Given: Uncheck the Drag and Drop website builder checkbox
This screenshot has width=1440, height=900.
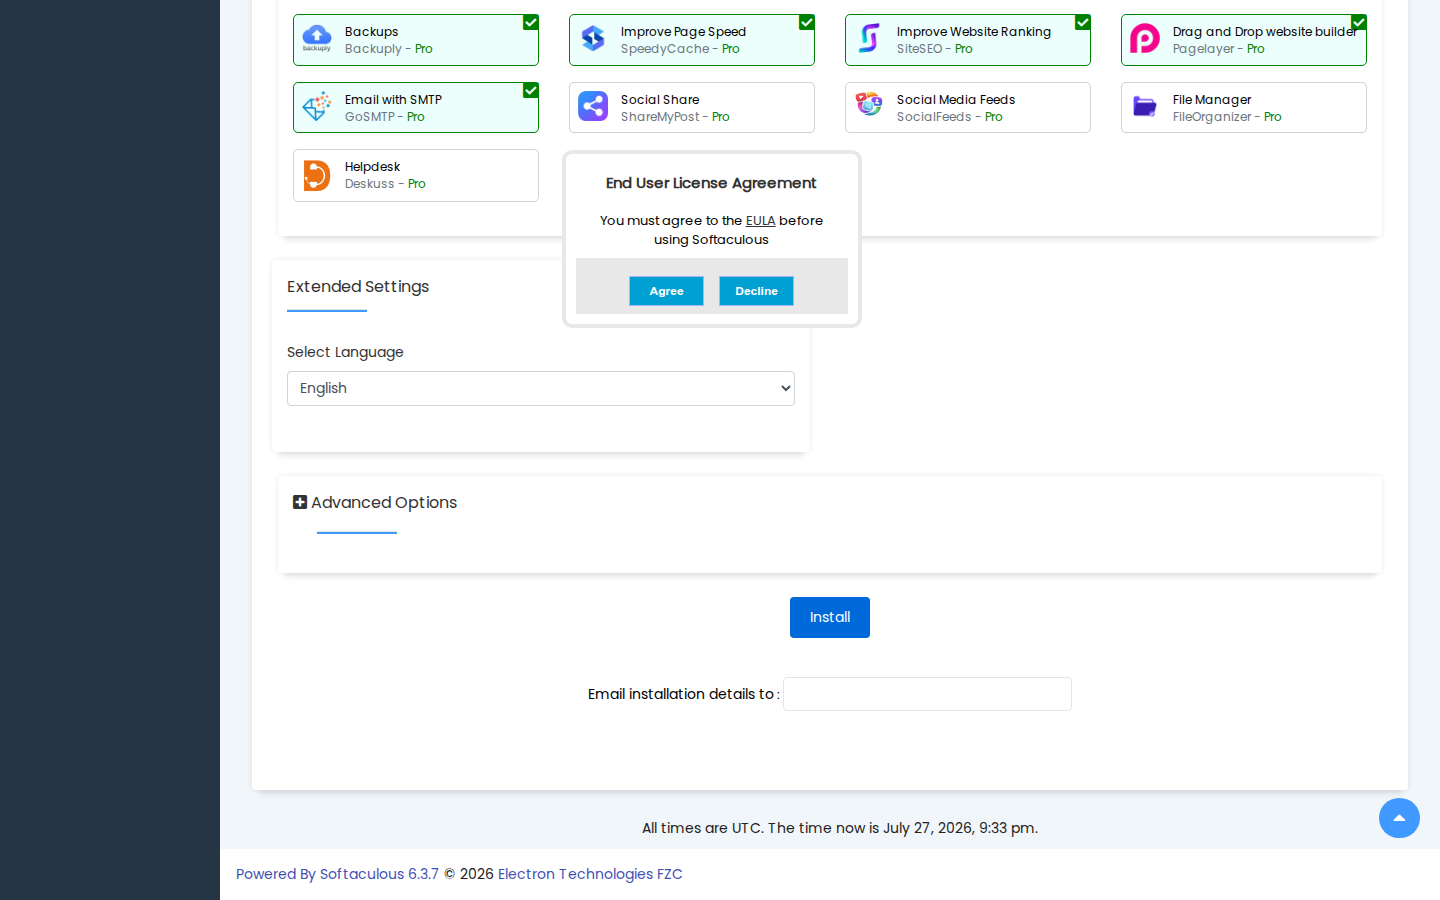Looking at the screenshot, I should (x=1359, y=22).
